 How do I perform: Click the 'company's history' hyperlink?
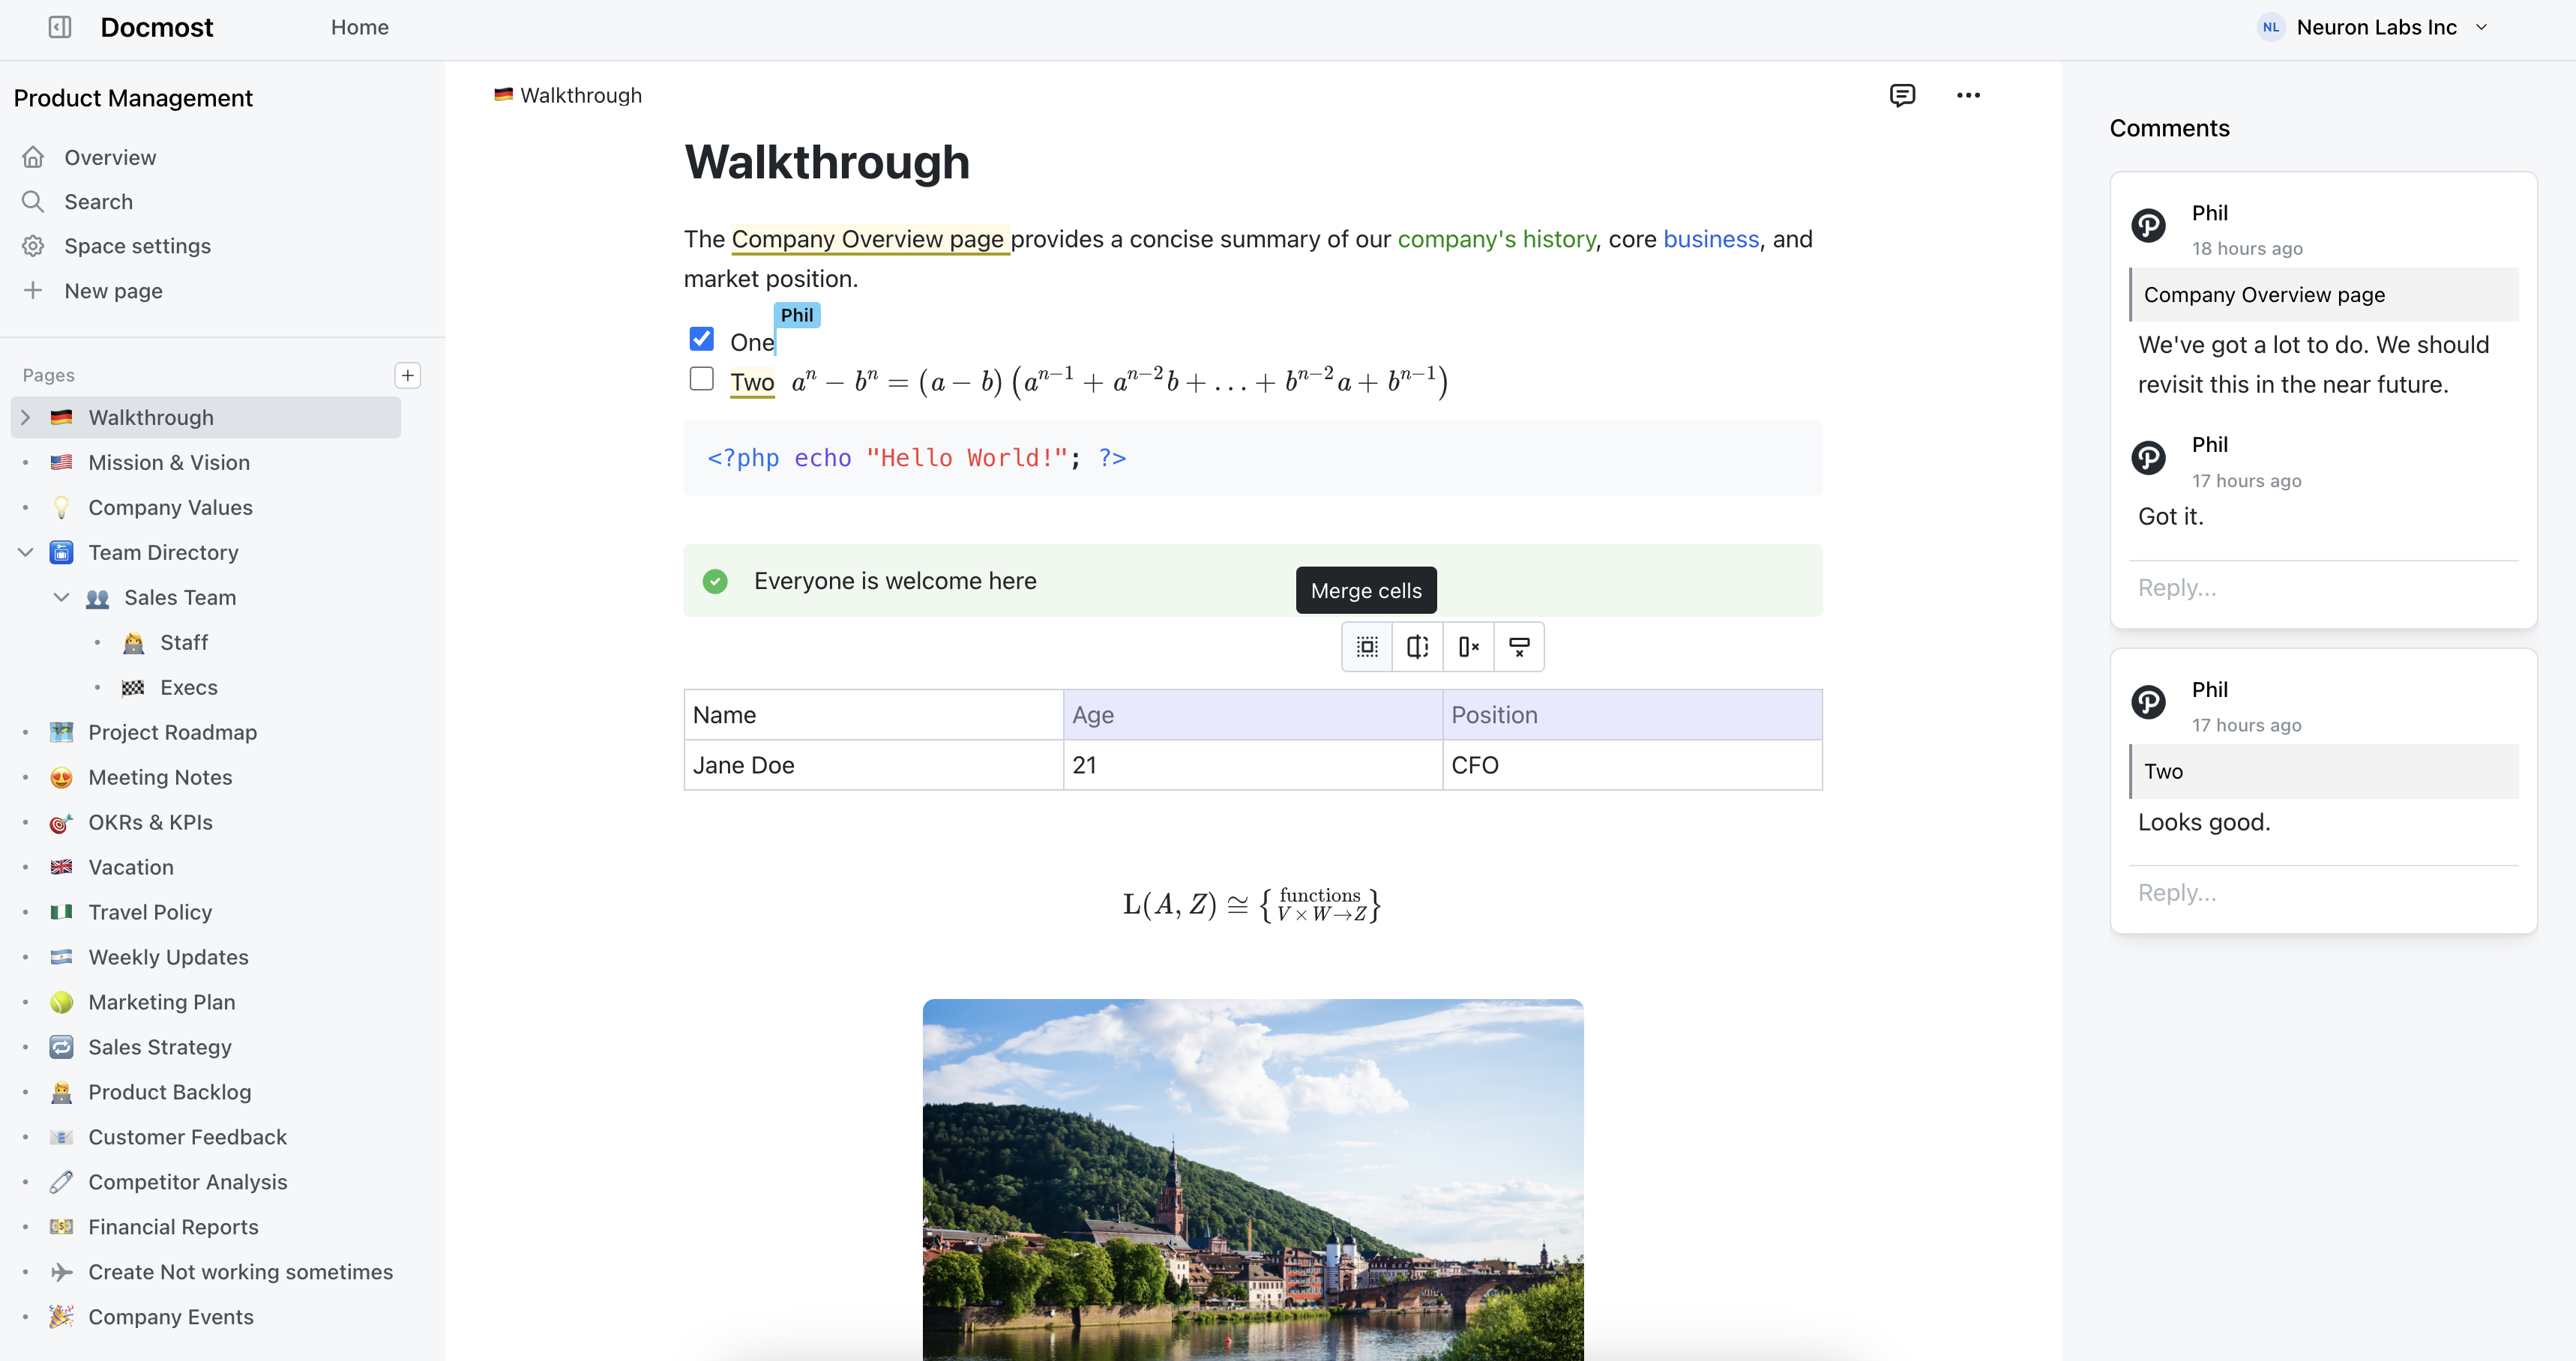[1496, 238]
